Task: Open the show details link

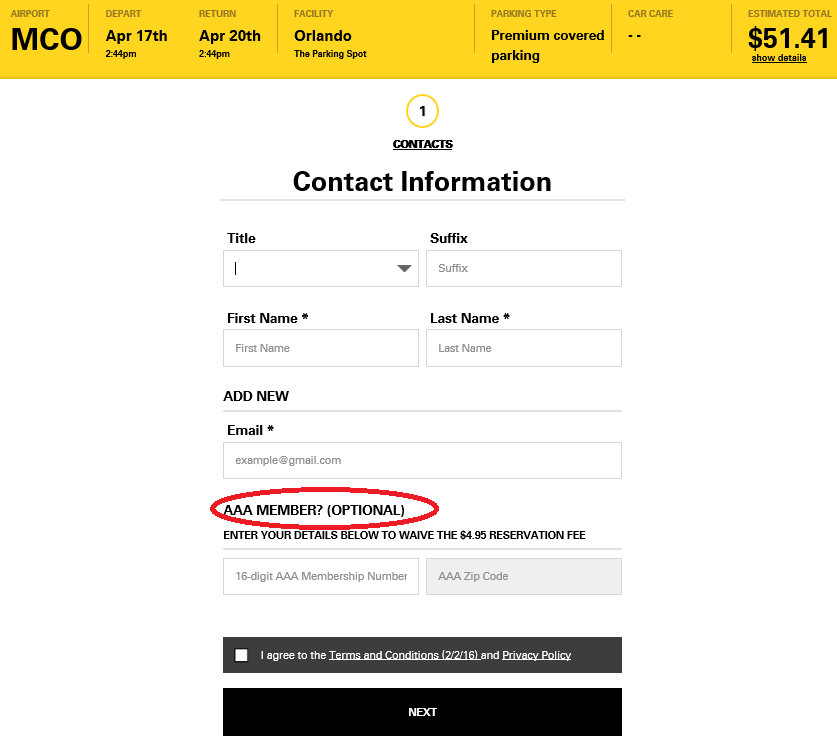Action: coord(779,58)
